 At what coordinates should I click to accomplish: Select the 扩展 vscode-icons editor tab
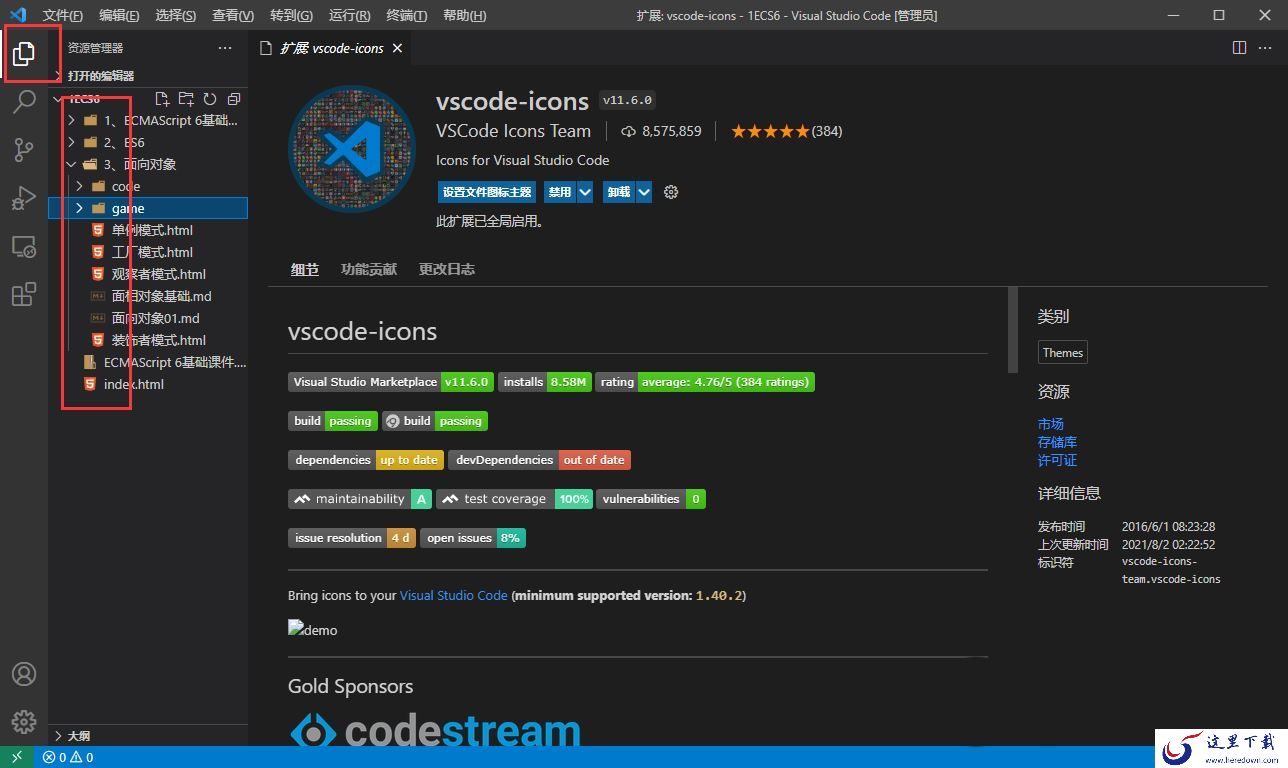(333, 48)
